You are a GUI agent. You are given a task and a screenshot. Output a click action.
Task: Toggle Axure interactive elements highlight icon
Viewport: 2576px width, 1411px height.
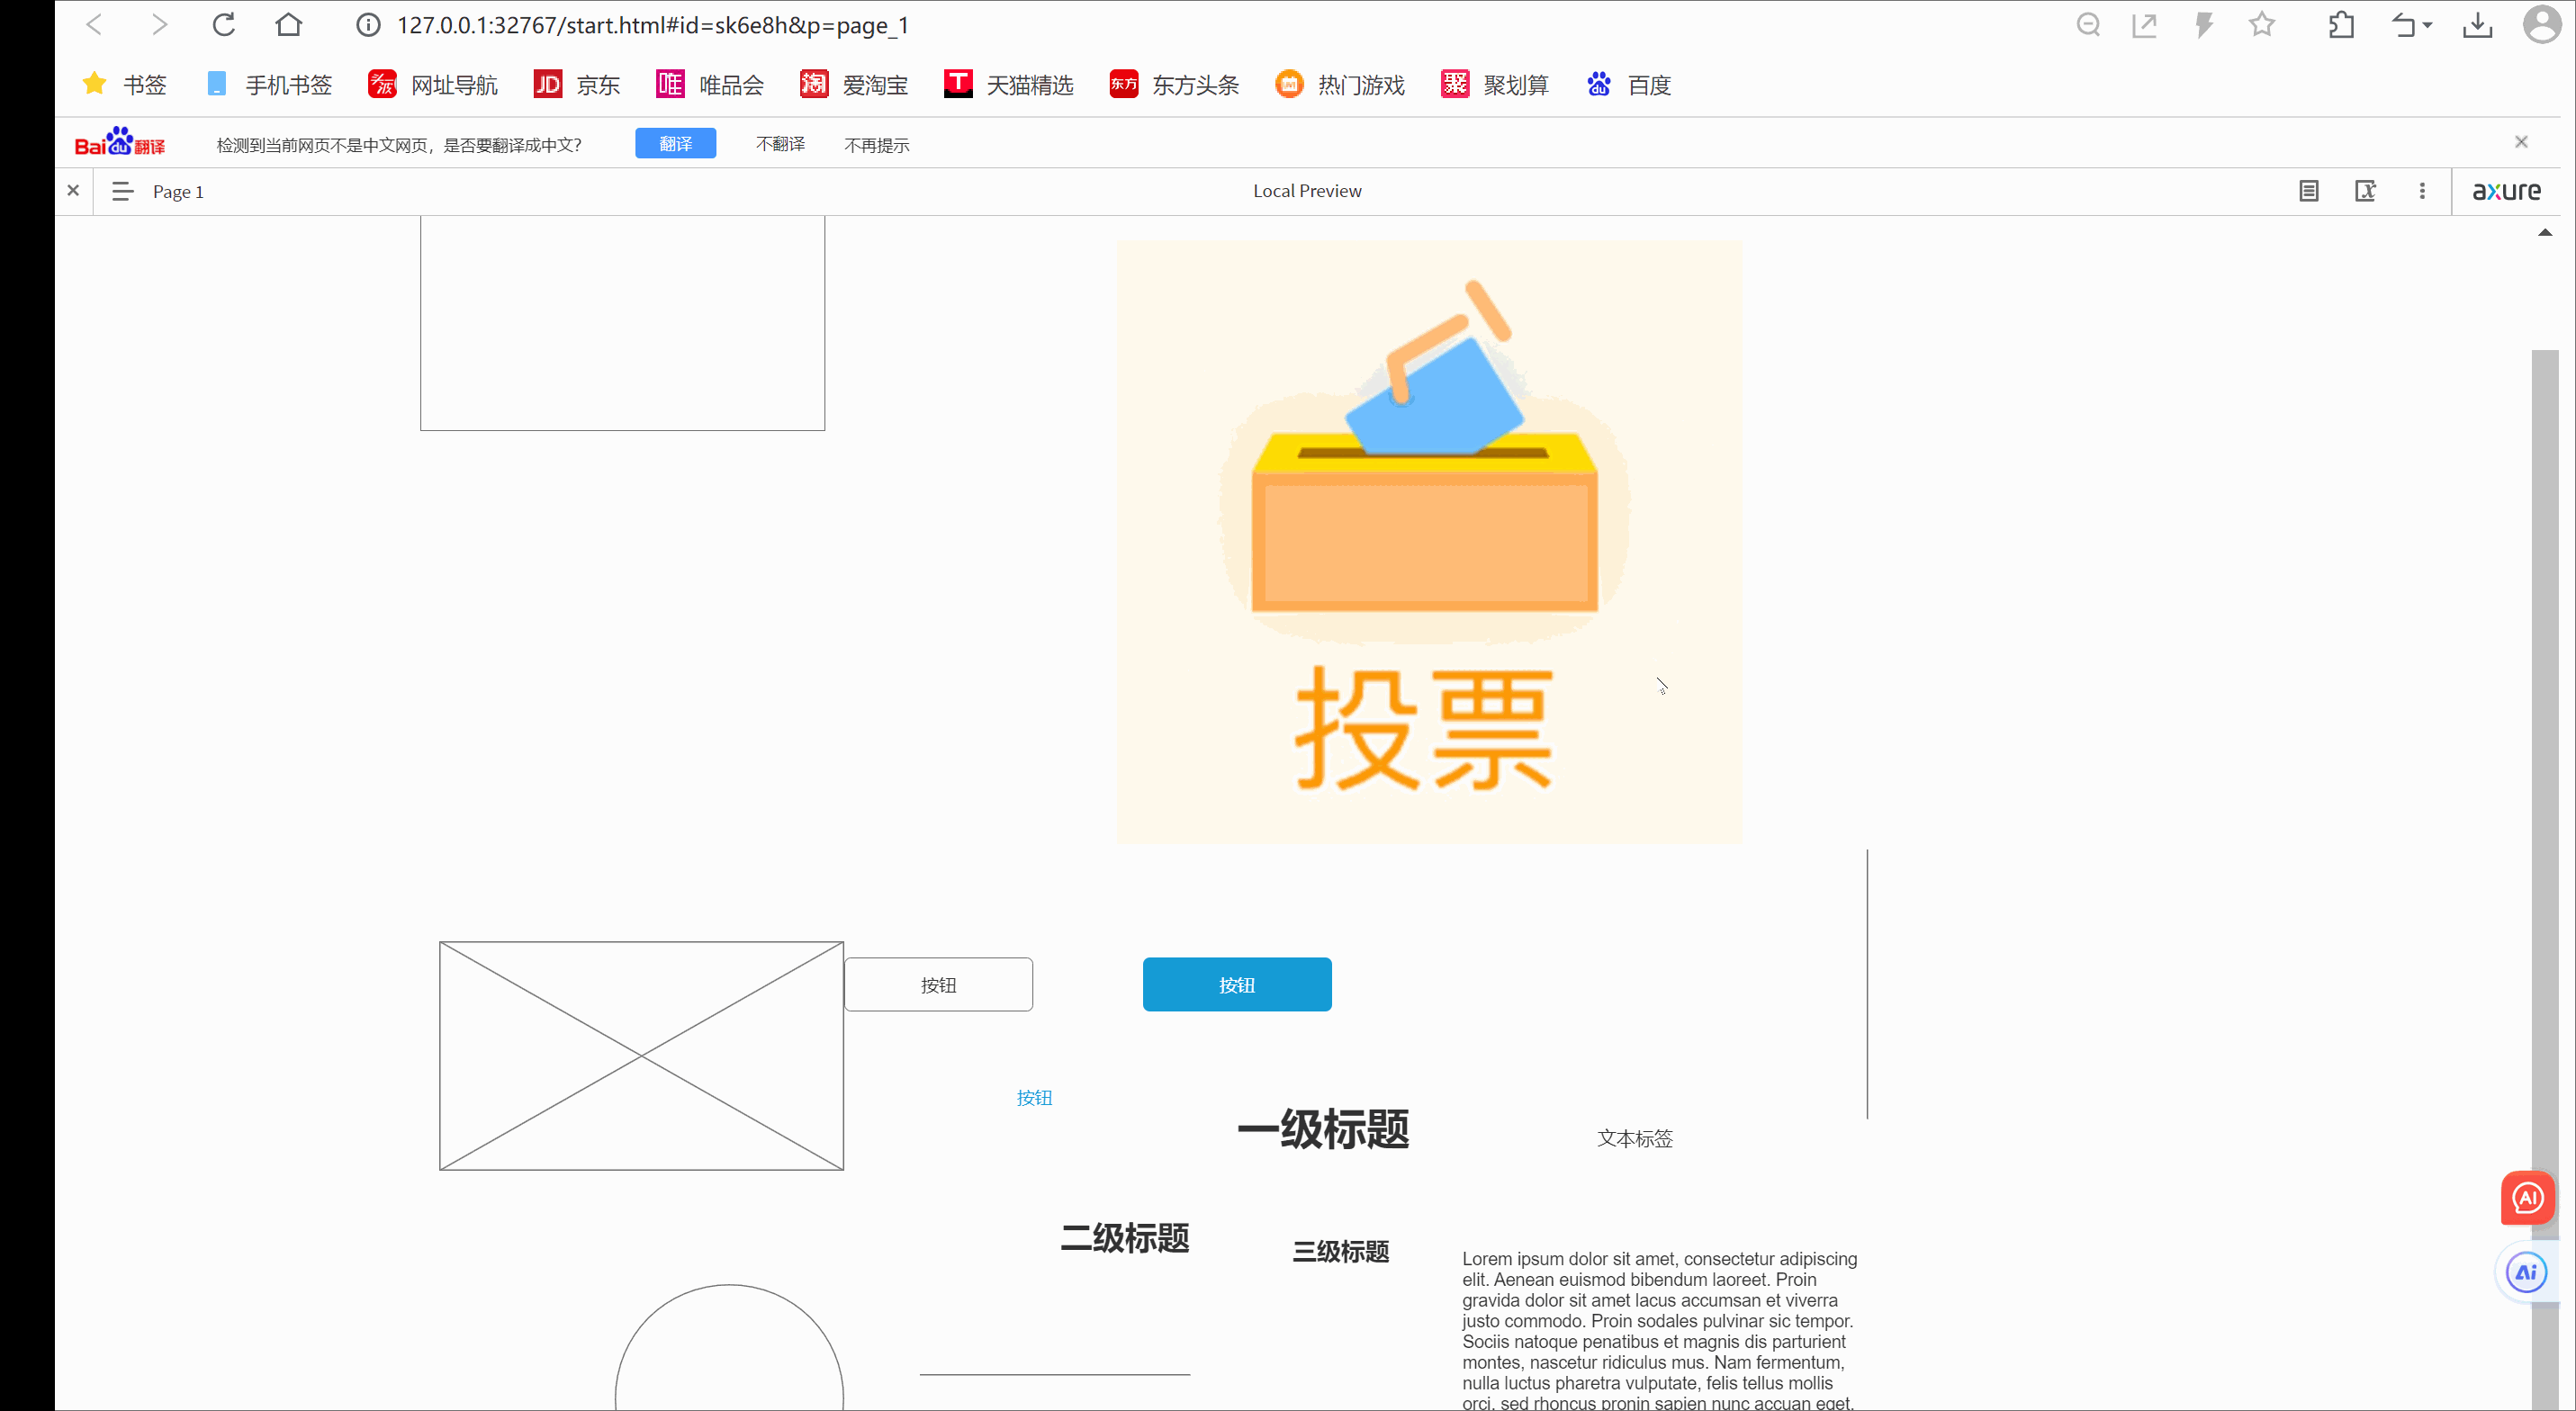tap(2365, 191)
